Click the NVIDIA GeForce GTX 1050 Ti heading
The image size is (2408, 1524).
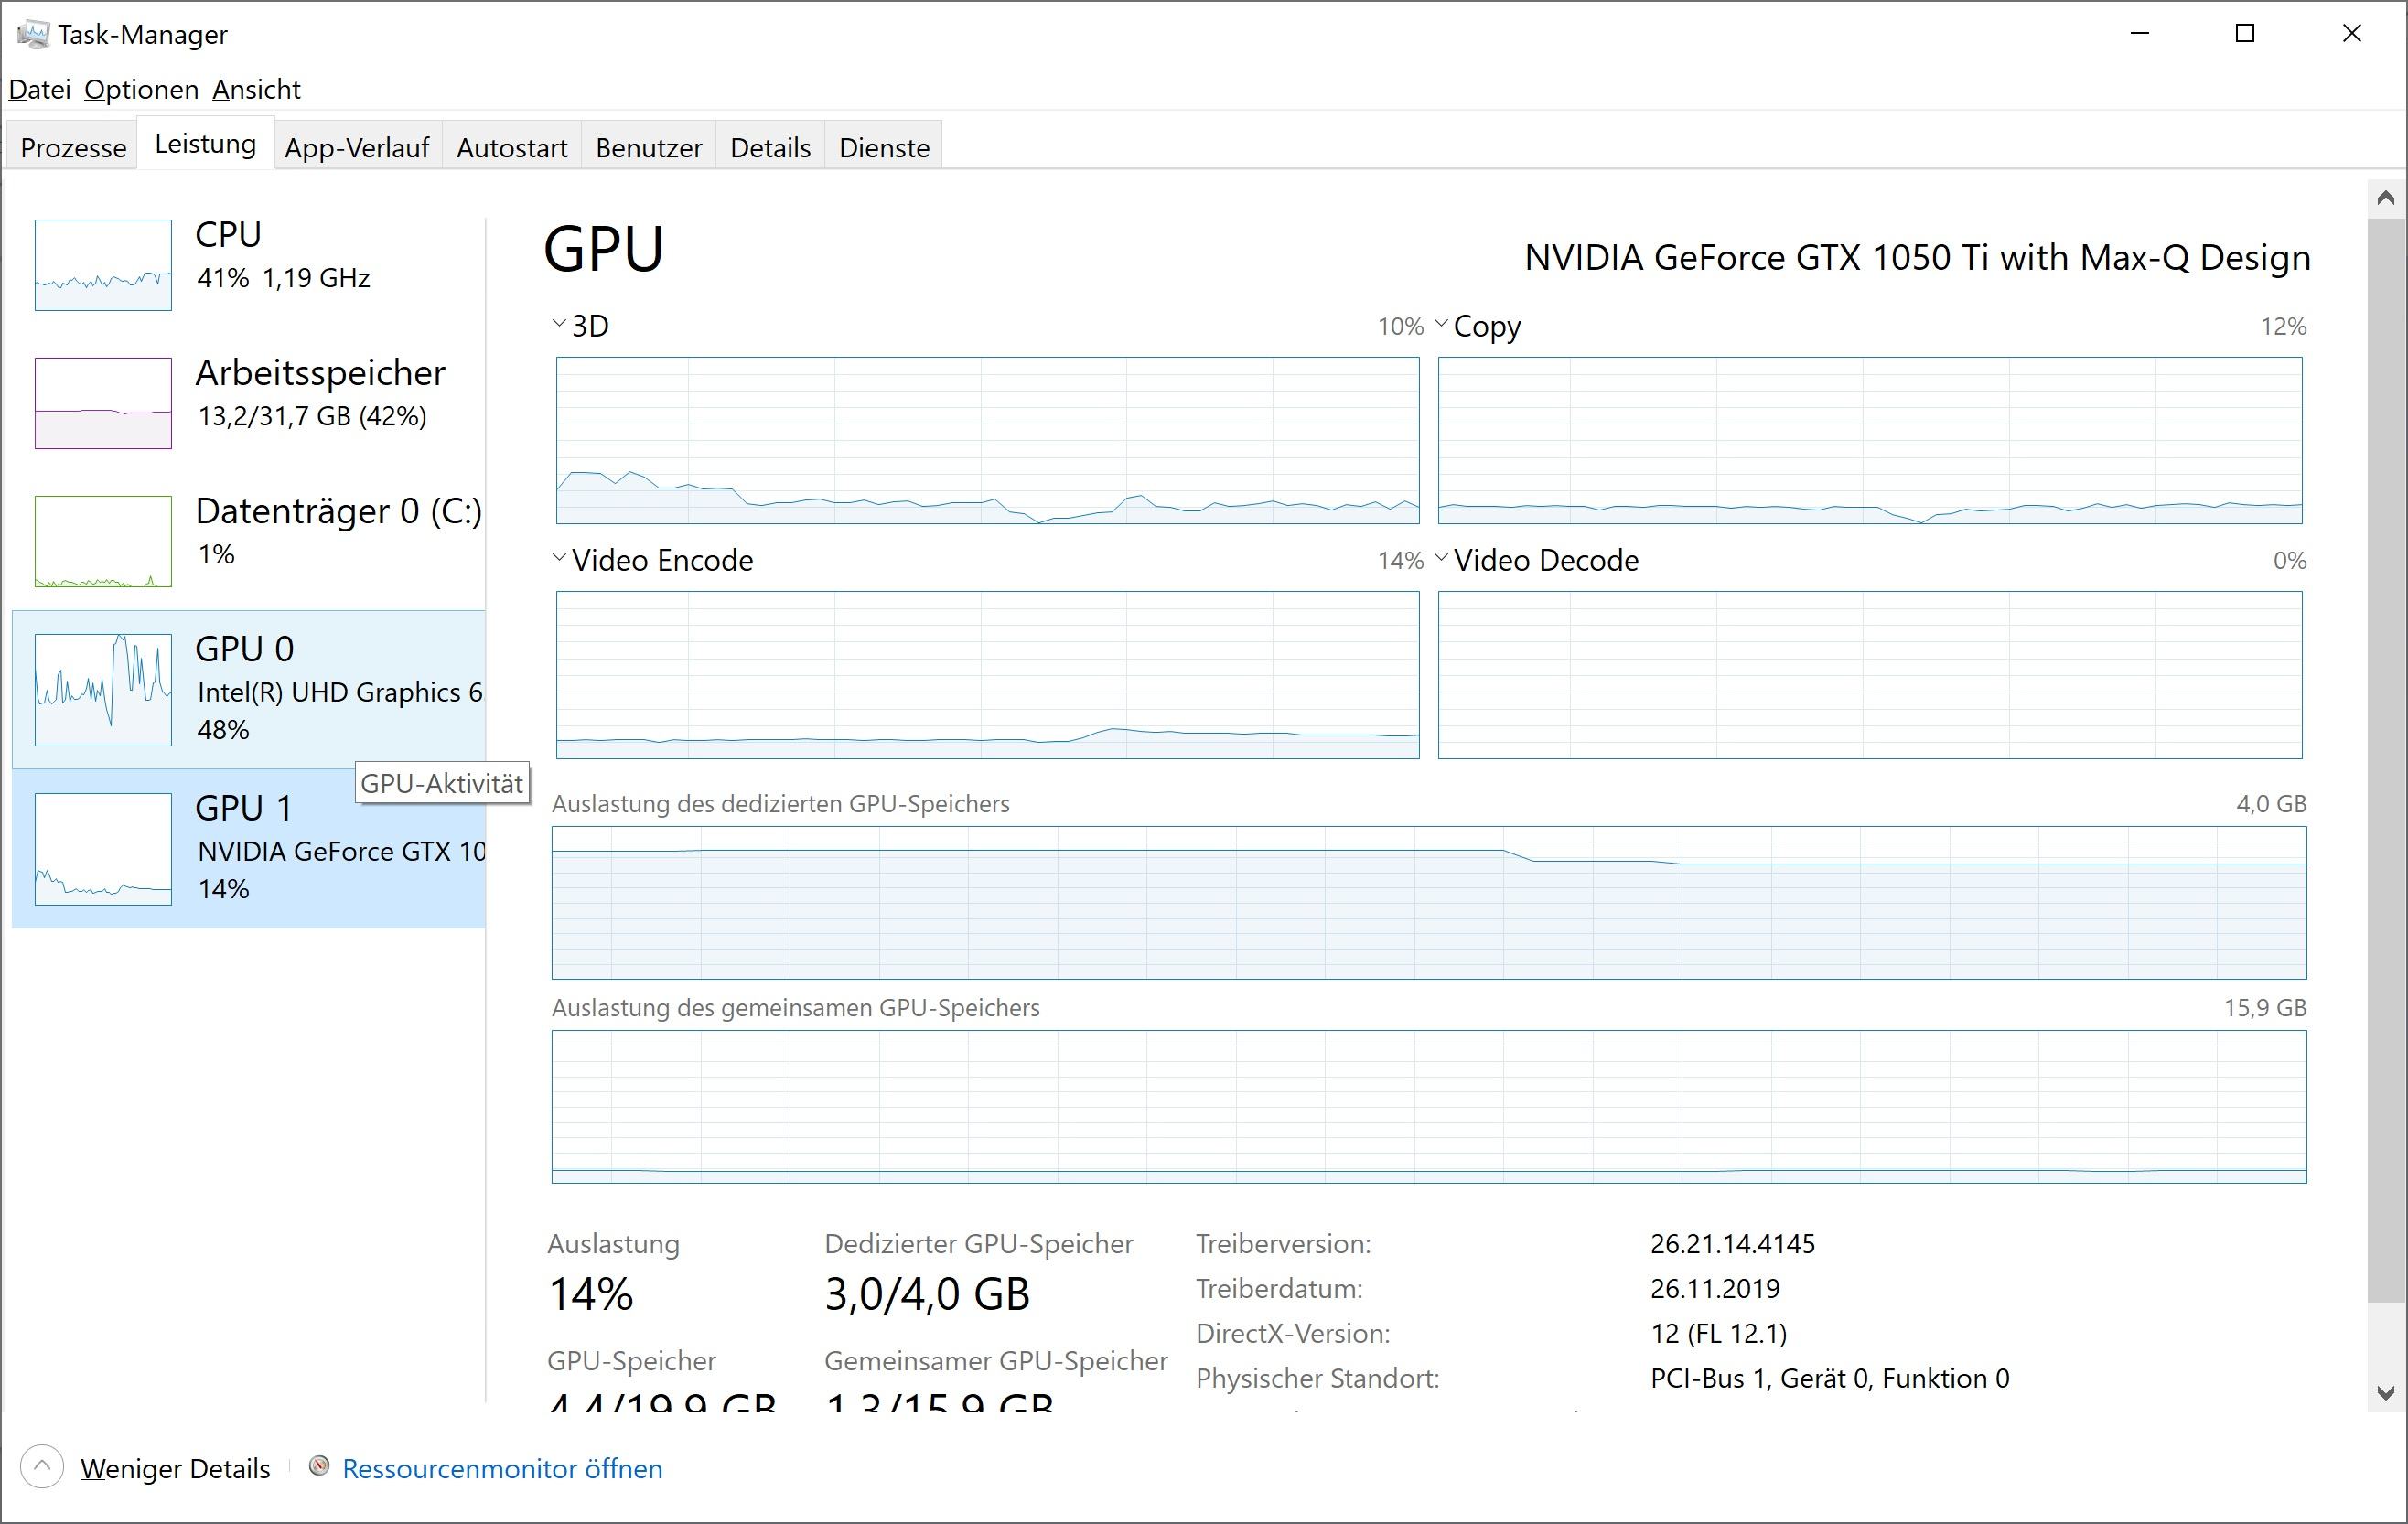(1917, 257)
